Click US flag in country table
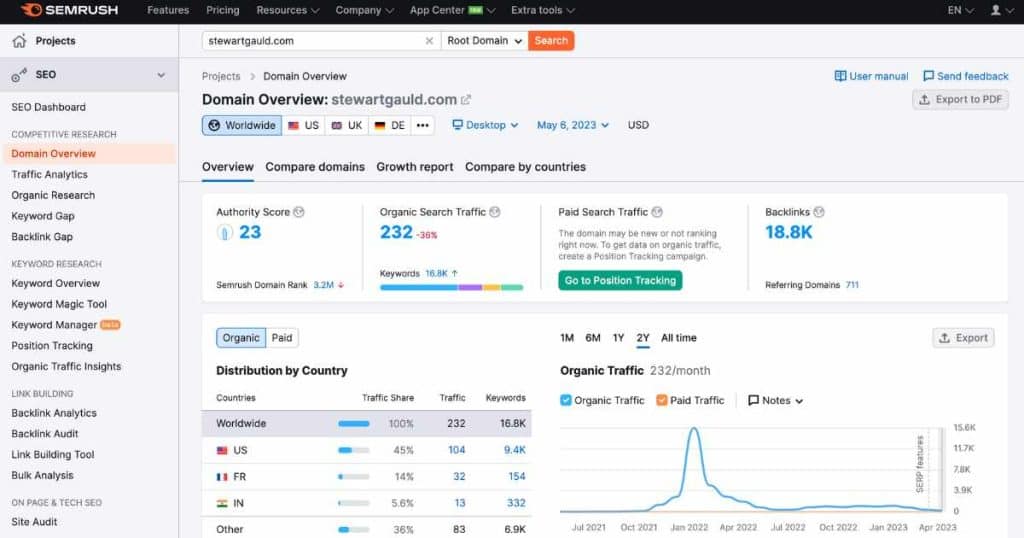The width and height of the screenshot is (1024, 538). point(222,451)
